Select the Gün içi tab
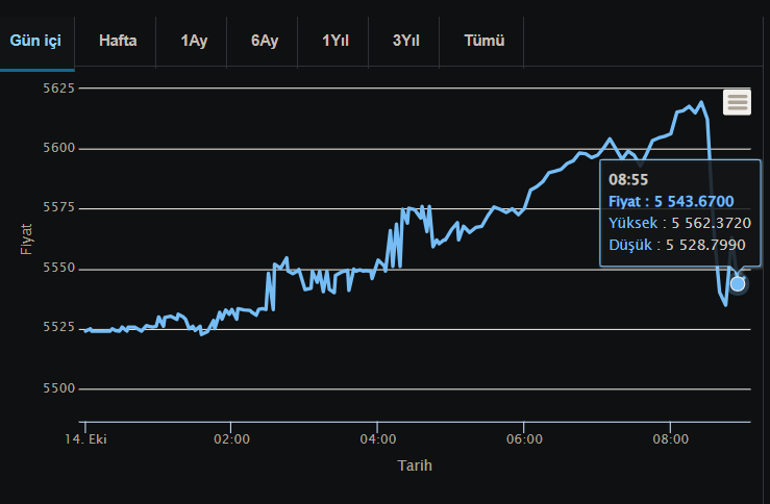The image size is (770, 504). (x=37, y=41)
